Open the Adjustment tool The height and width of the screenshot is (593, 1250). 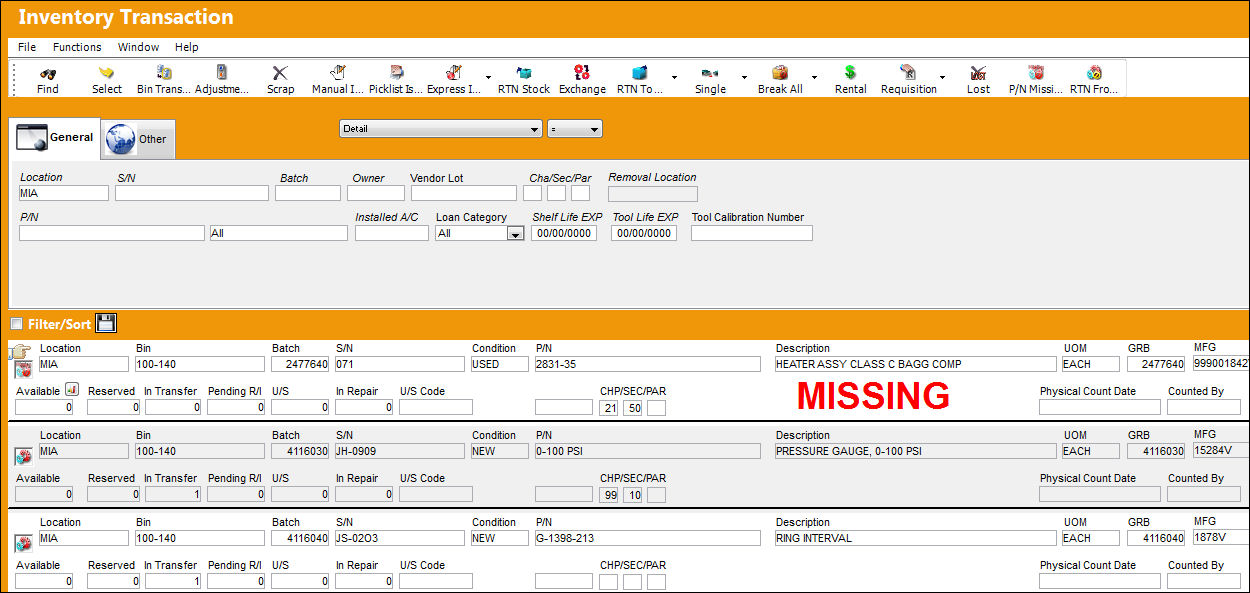(222, 73)
